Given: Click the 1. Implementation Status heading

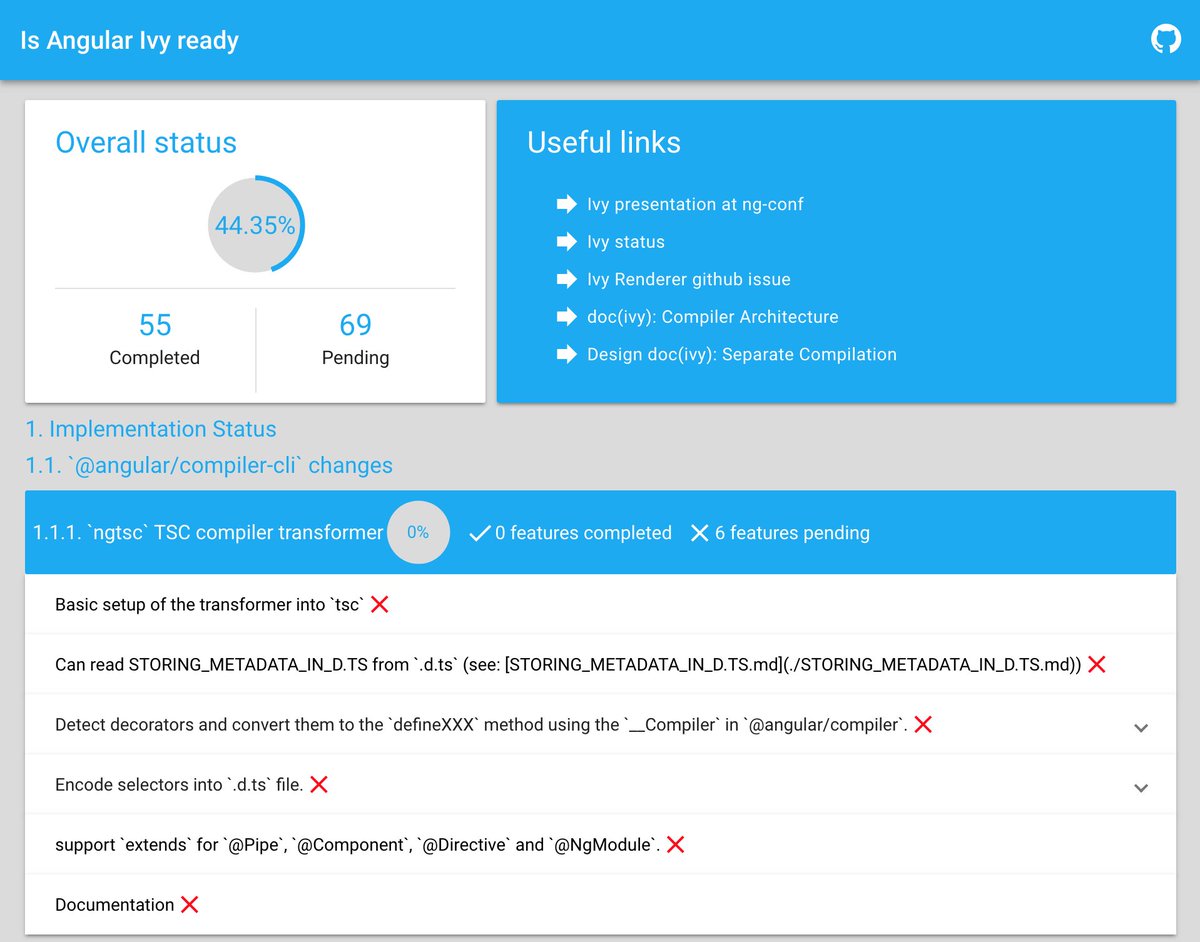Looking at the screenshot, I should pos(151,429).
